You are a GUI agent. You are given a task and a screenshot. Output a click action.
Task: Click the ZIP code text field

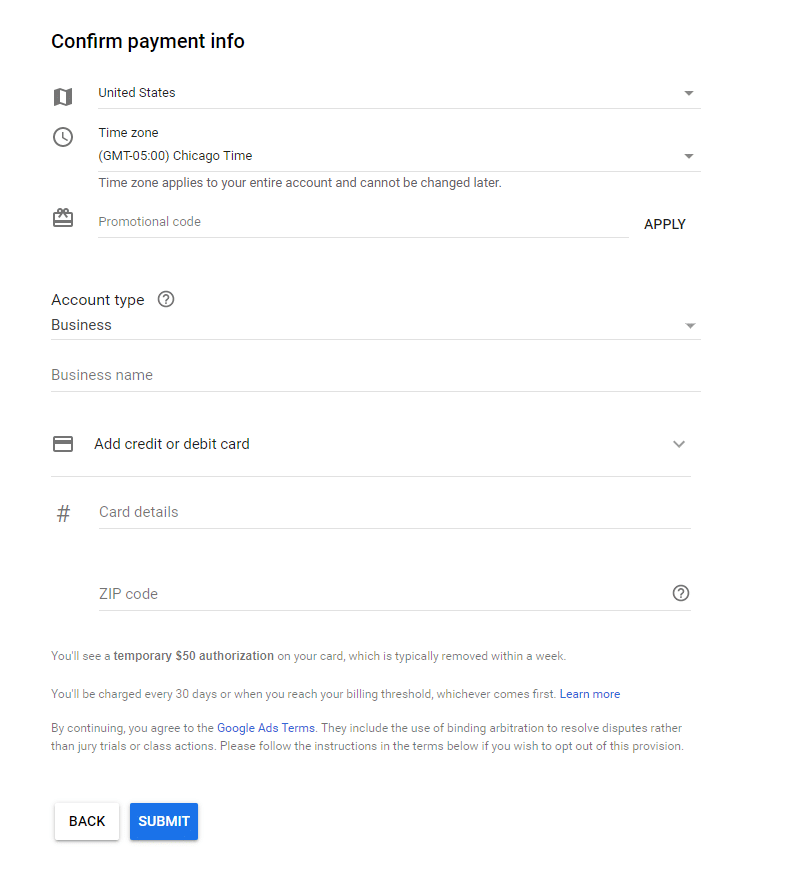pyautogui.click(x=380, y=594)
